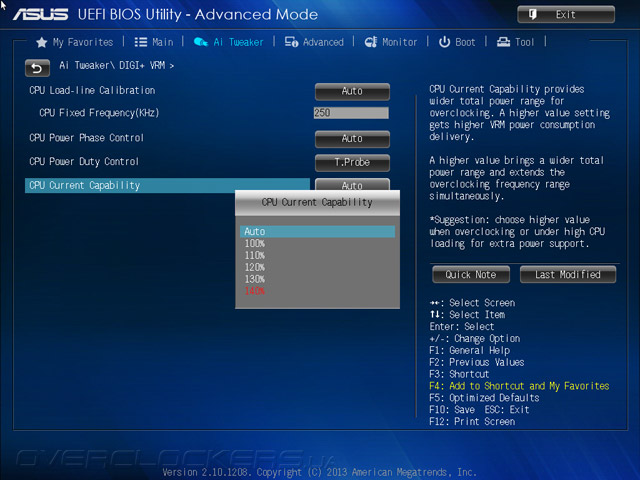Click the CPU Fixed Frequency 250 field
Image resolution: width=640 pixels, height=480 pixels.
tap(351, 113)
